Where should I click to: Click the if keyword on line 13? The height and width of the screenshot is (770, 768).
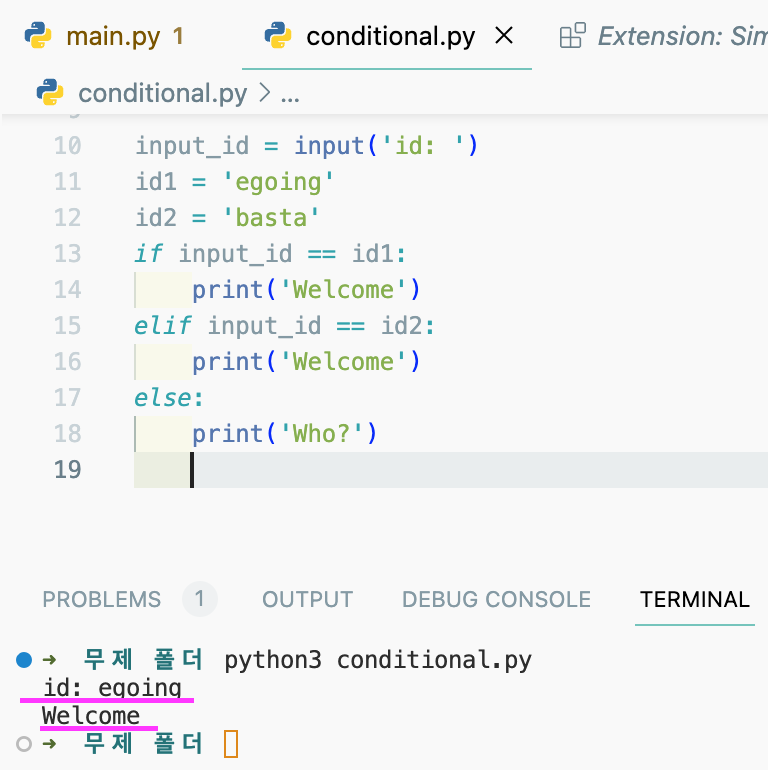148,254
